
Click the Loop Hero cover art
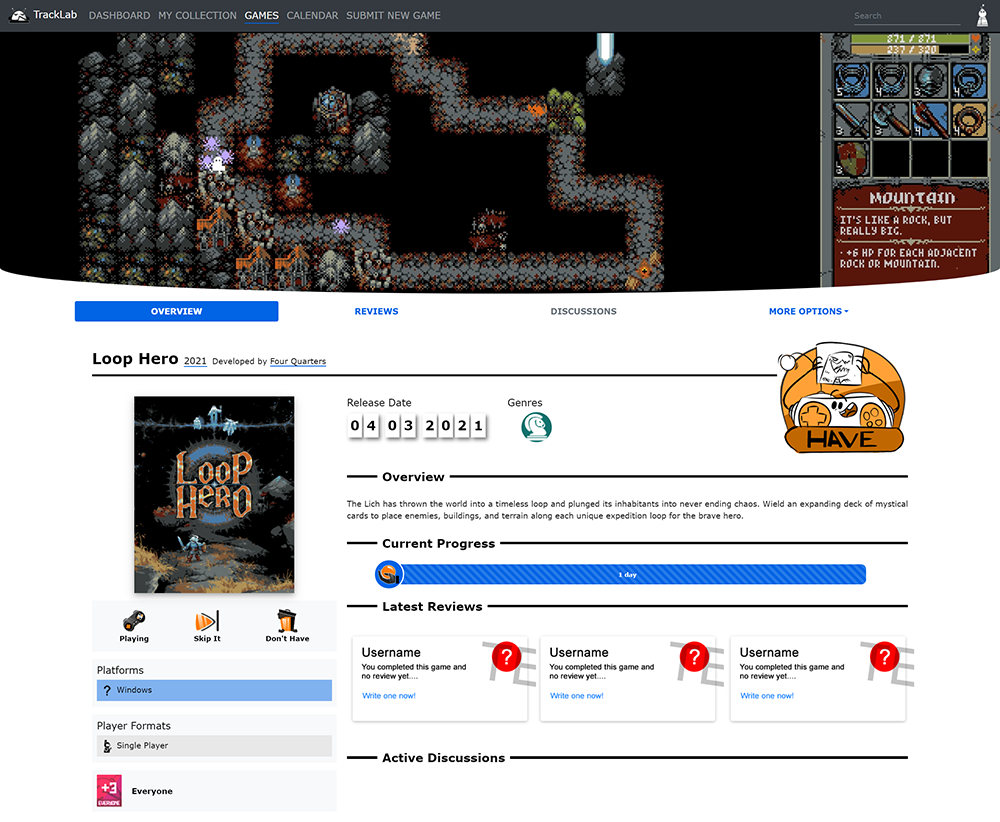[214, 495]
